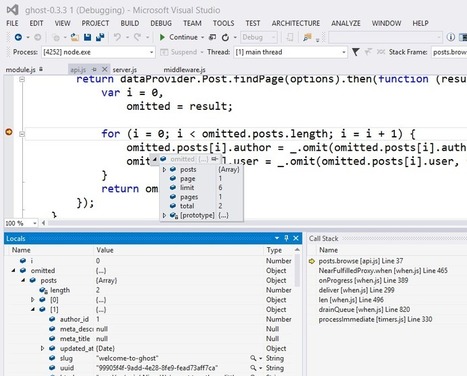Collapse the [1] item in Locals
Screen dimensions: 467x376
33,309
